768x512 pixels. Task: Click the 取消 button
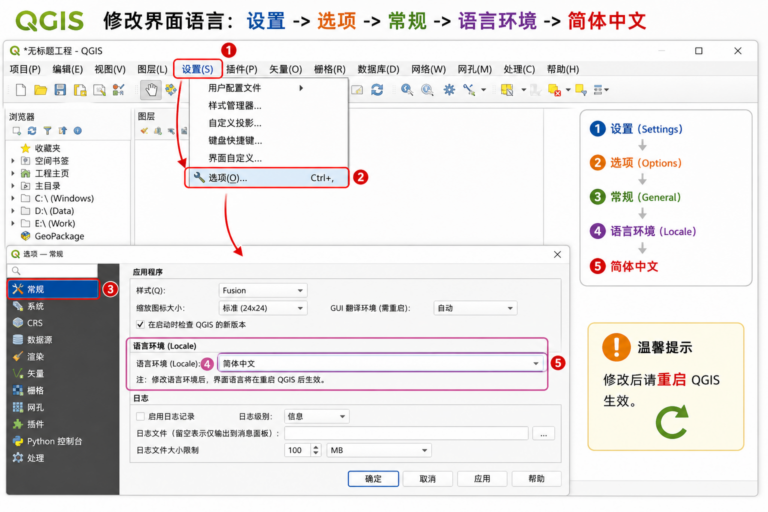428,479
